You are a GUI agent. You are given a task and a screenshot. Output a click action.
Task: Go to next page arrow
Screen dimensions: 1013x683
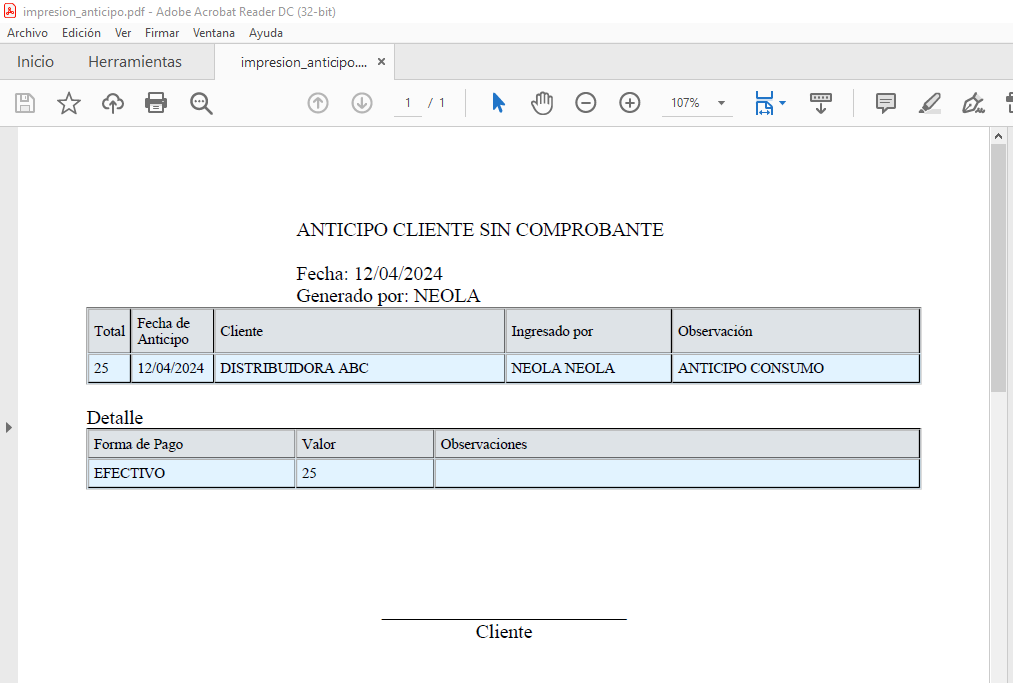pos(362,103)
